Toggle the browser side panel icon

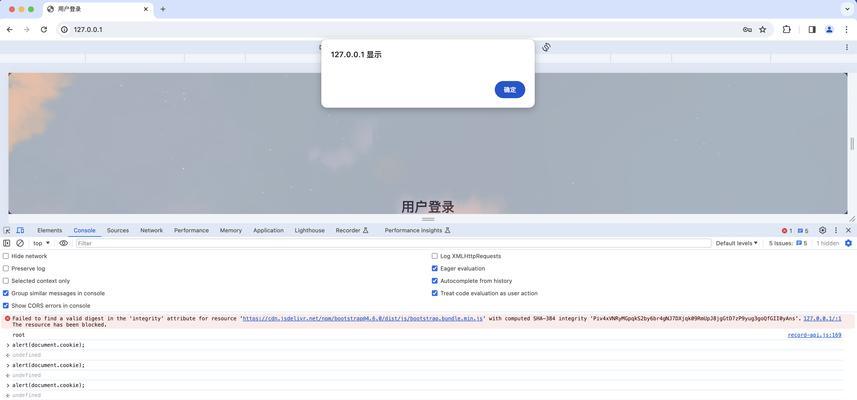pos(812,30)
